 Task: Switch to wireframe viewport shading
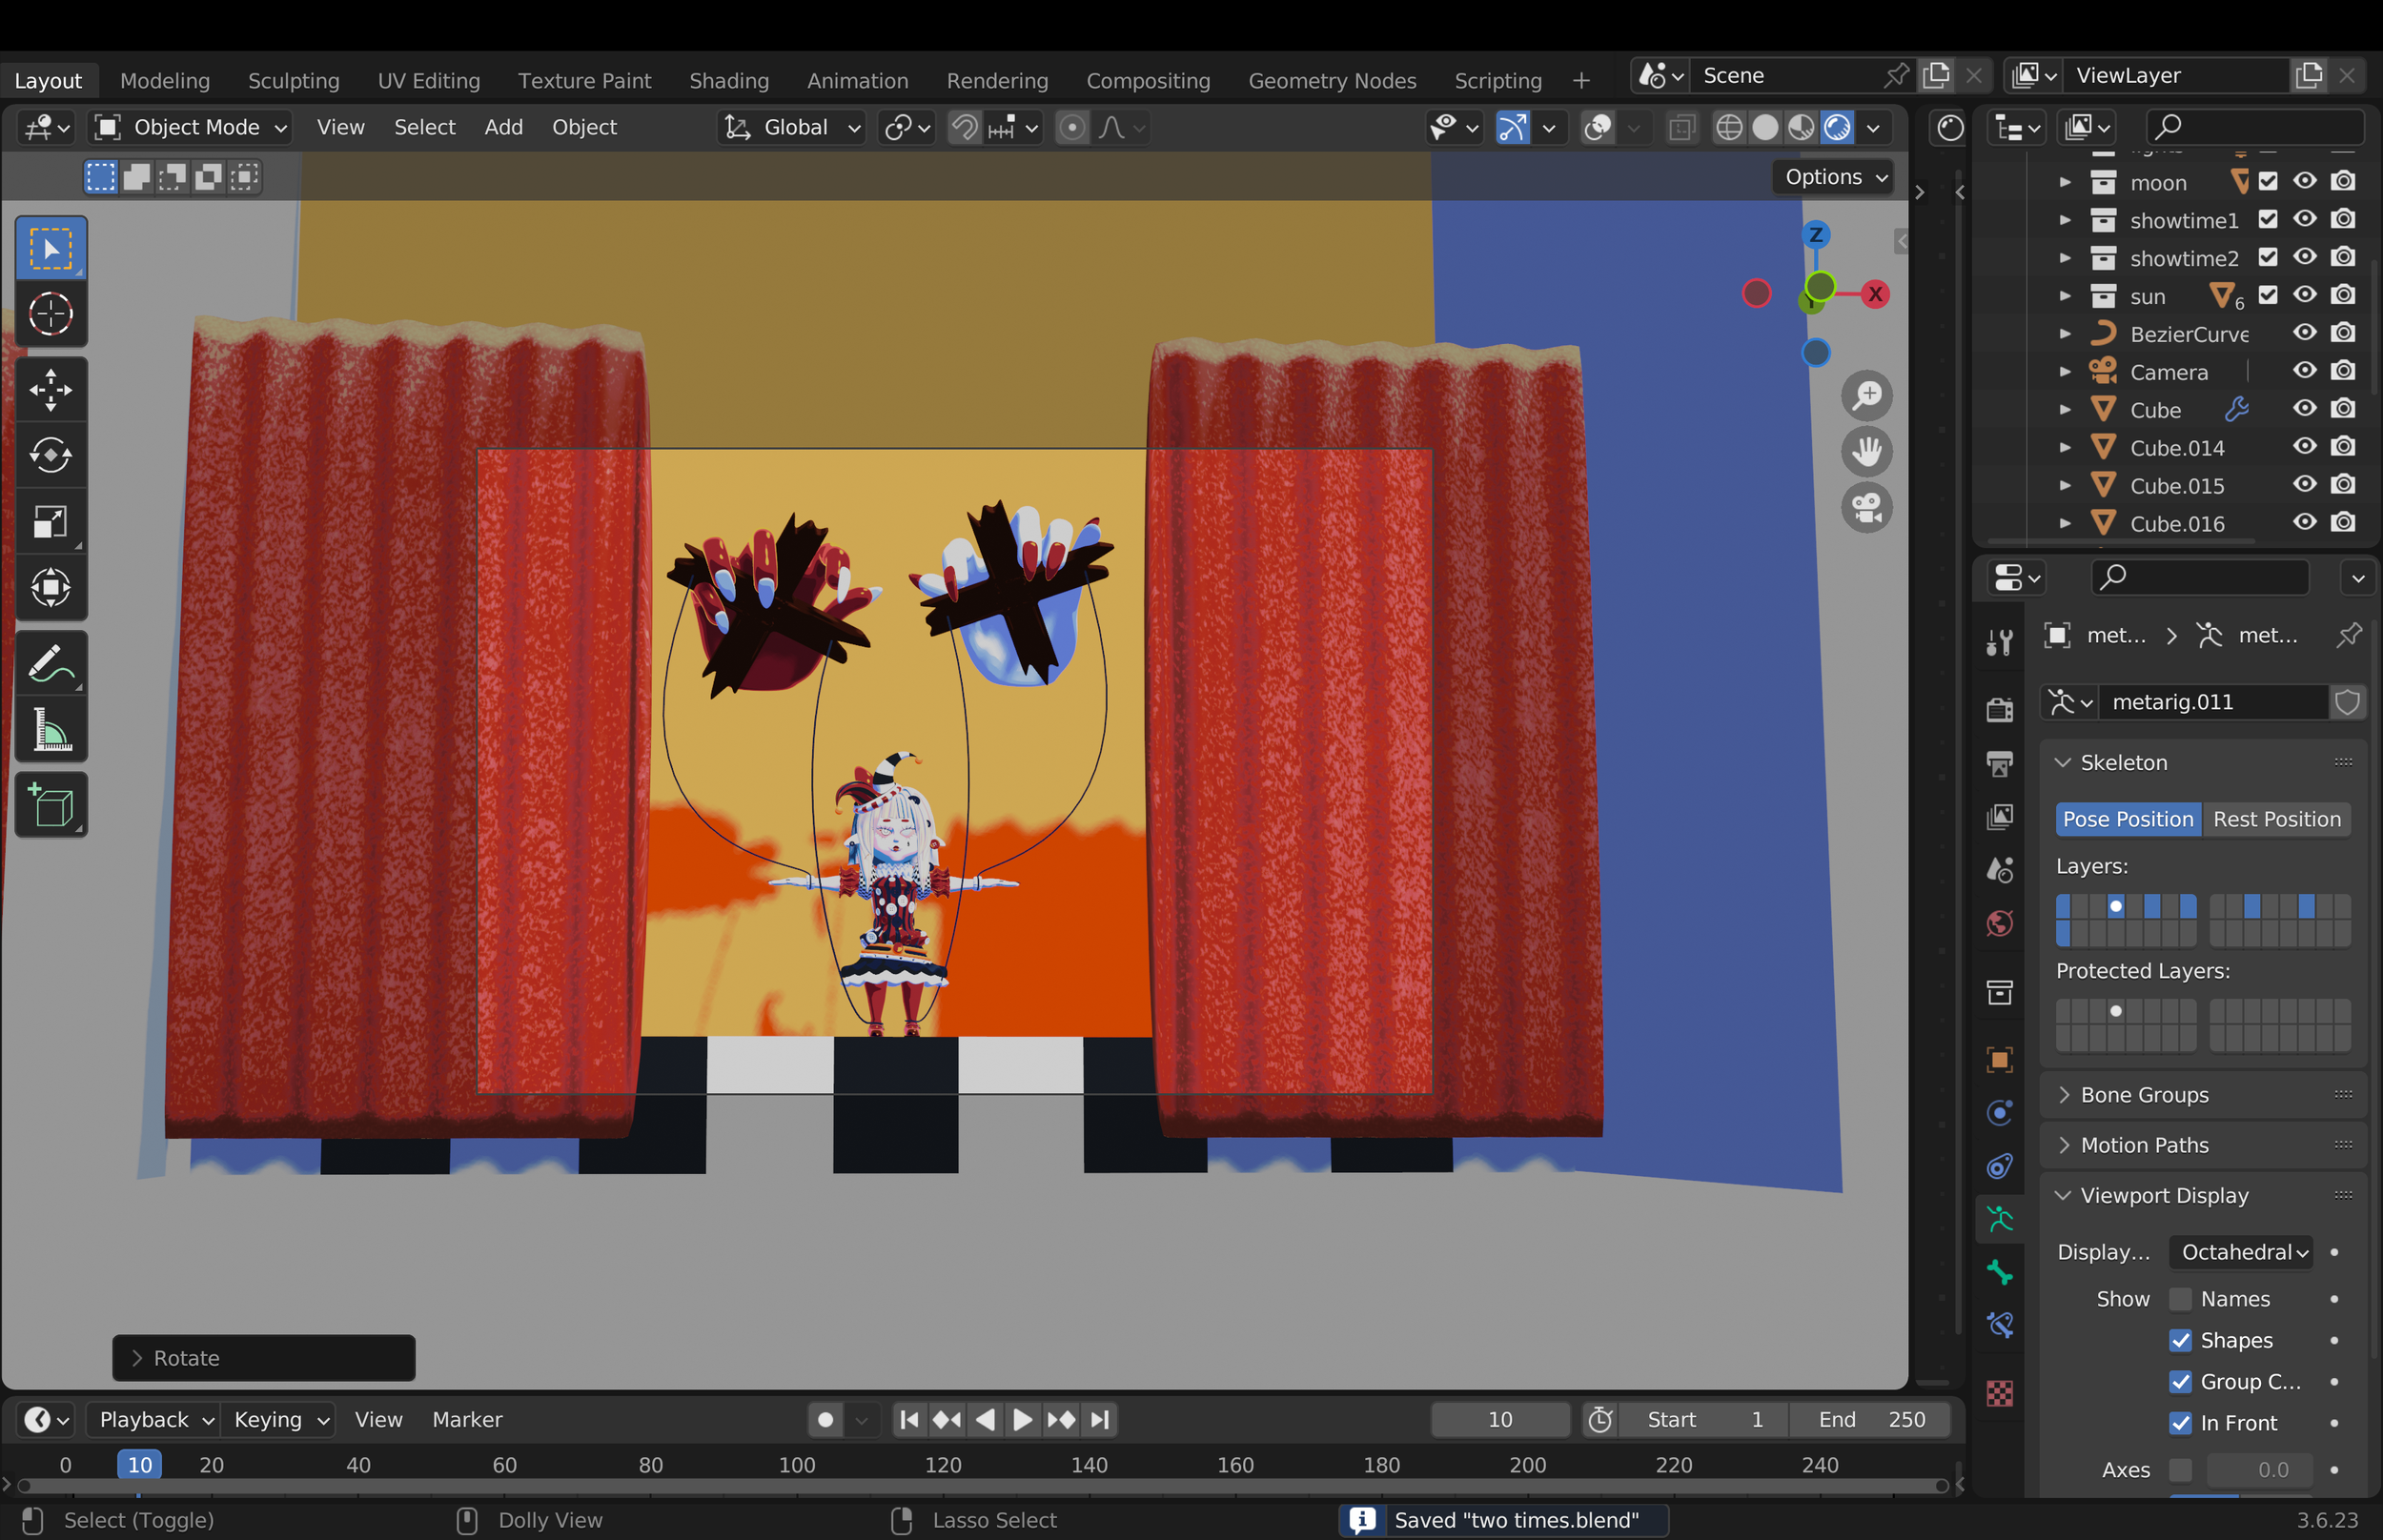click(x=1729, y=127)
